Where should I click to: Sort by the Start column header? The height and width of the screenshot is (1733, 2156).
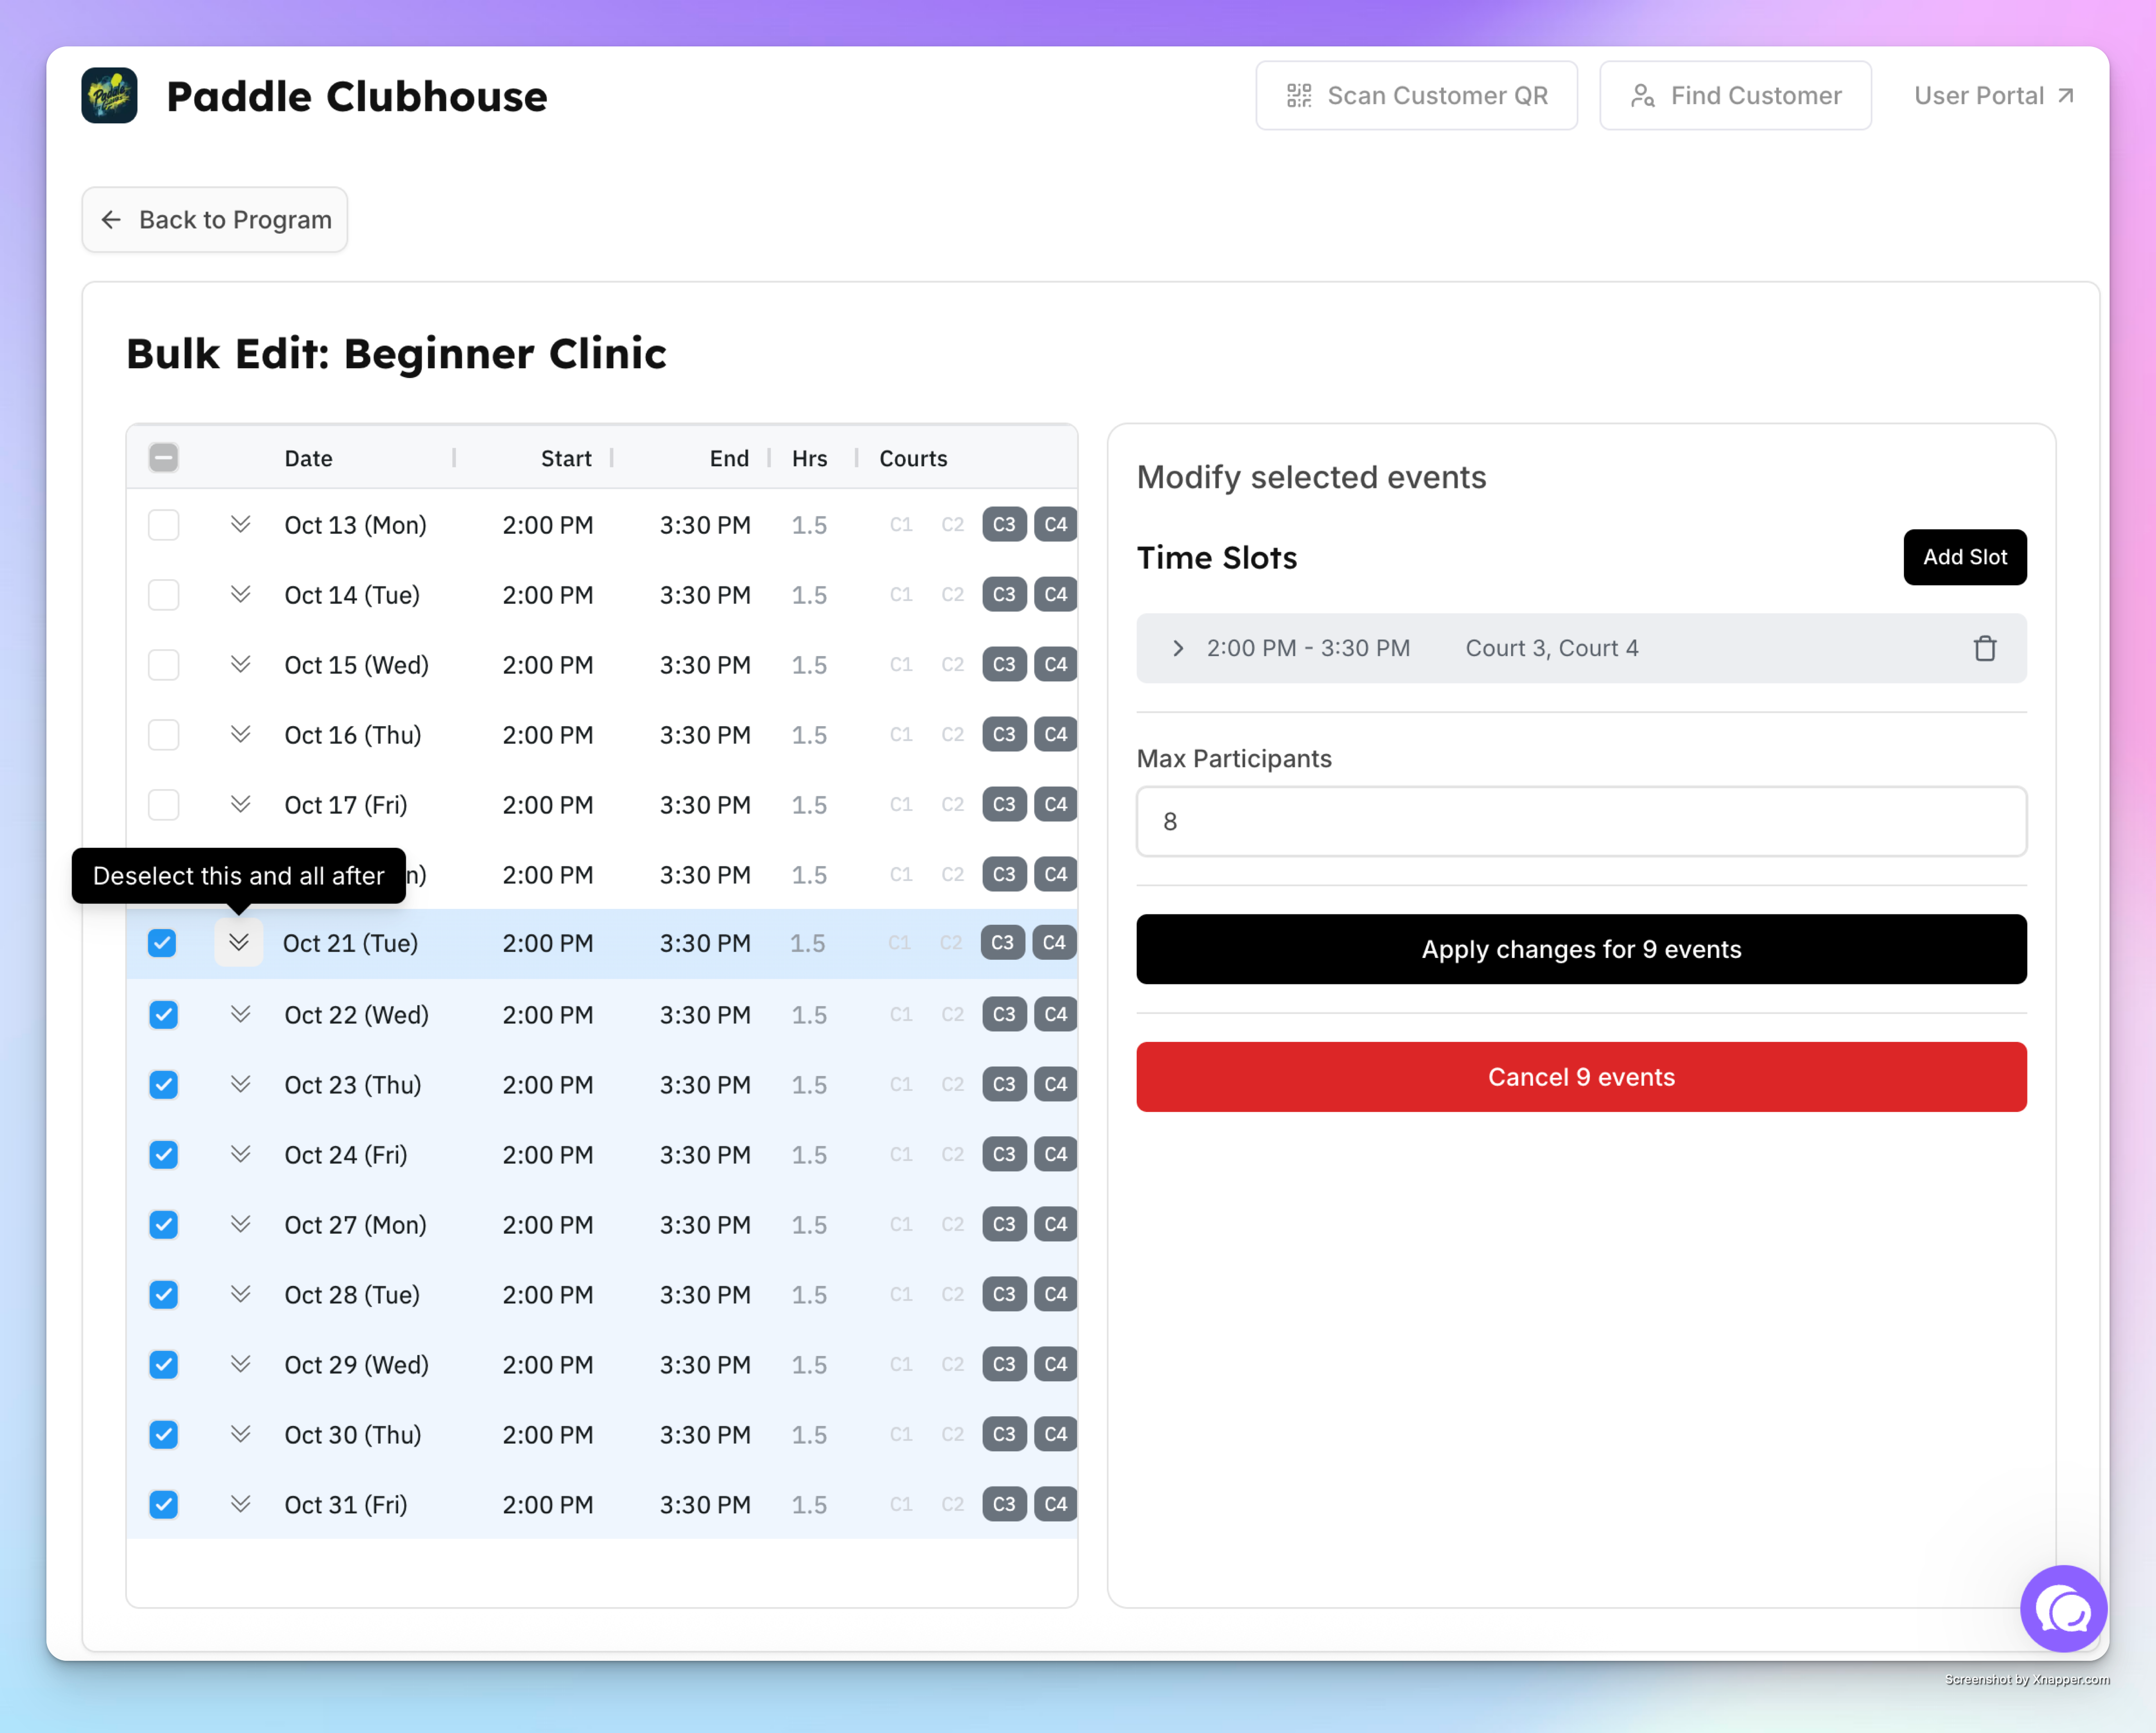566,458
